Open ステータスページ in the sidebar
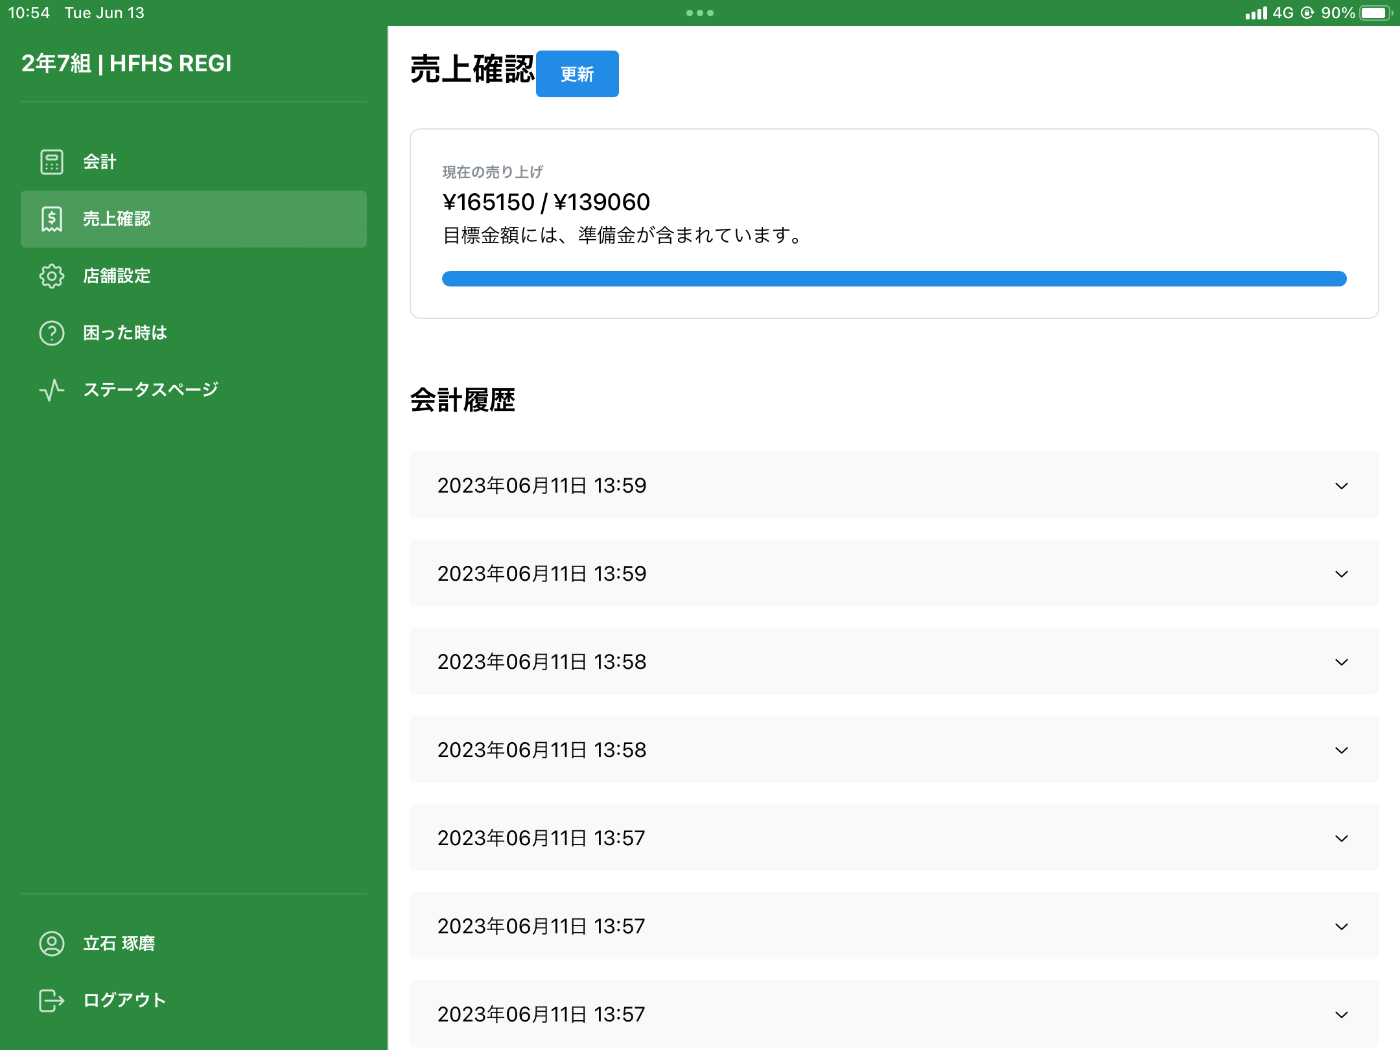Screen dimensions: 1400x1050 click(194, 390)
